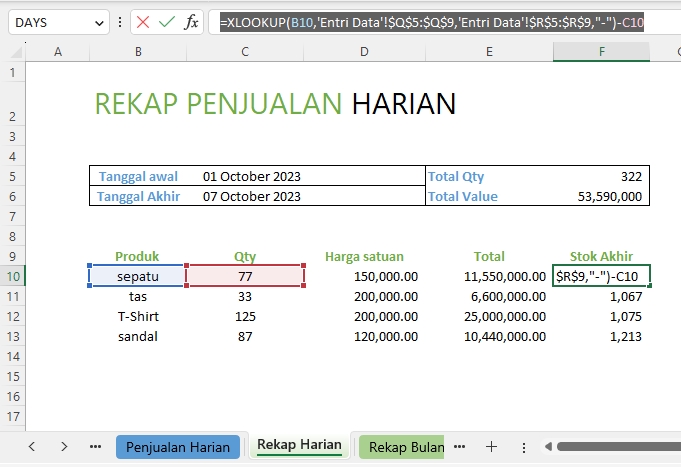Select the 120,000.00 price cell
Viewport: 681px width, 467px height.
click(364, 336)
